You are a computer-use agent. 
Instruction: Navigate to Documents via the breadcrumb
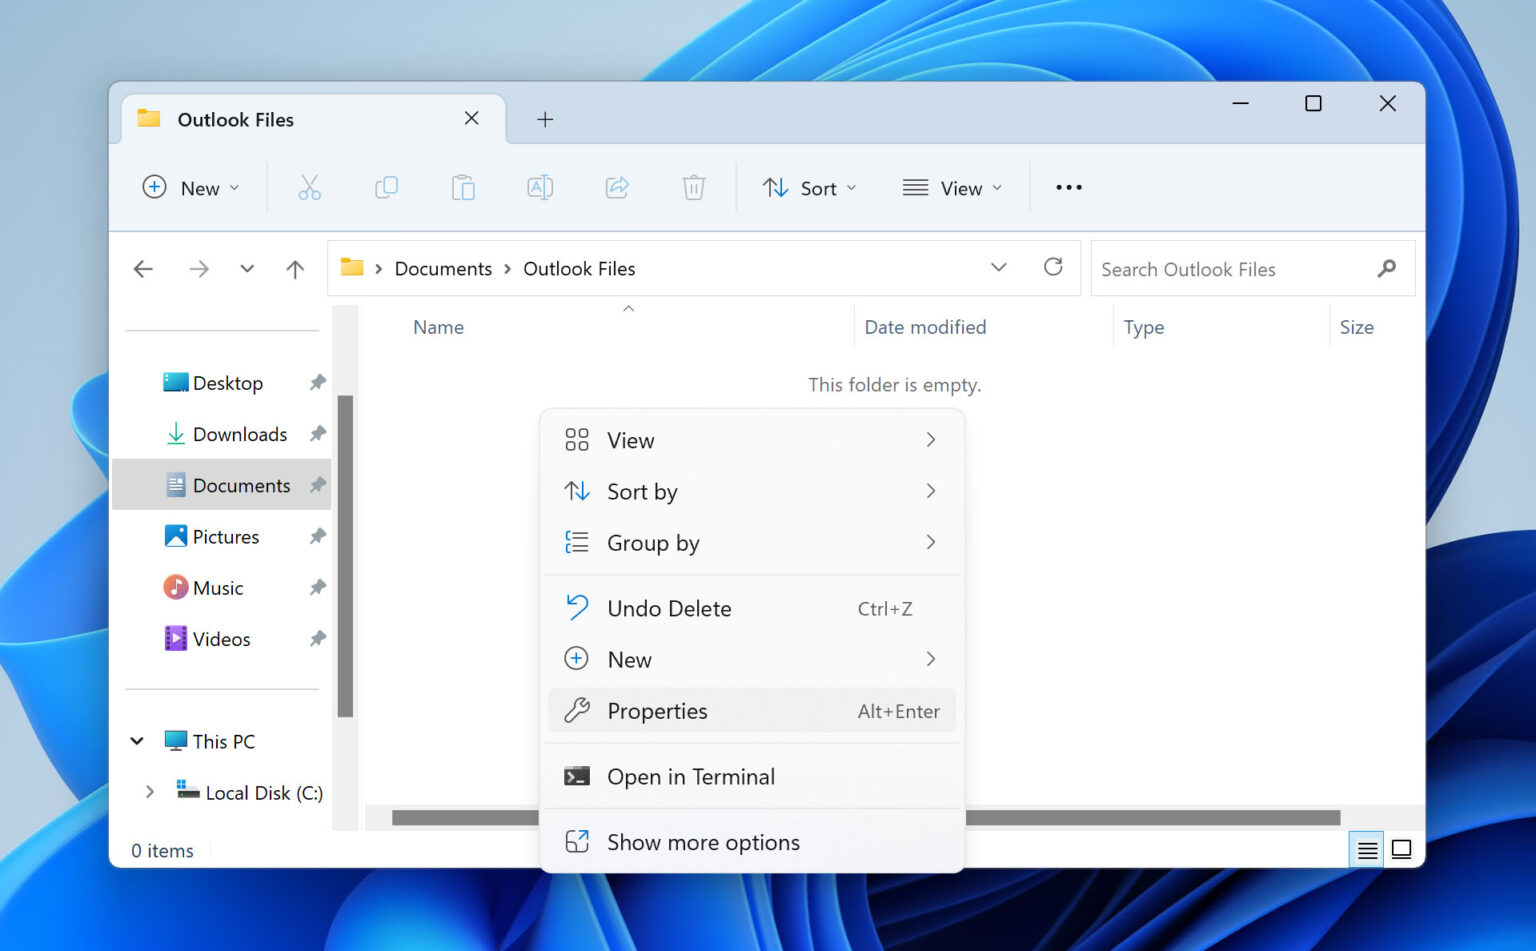[x=443, y=268]
